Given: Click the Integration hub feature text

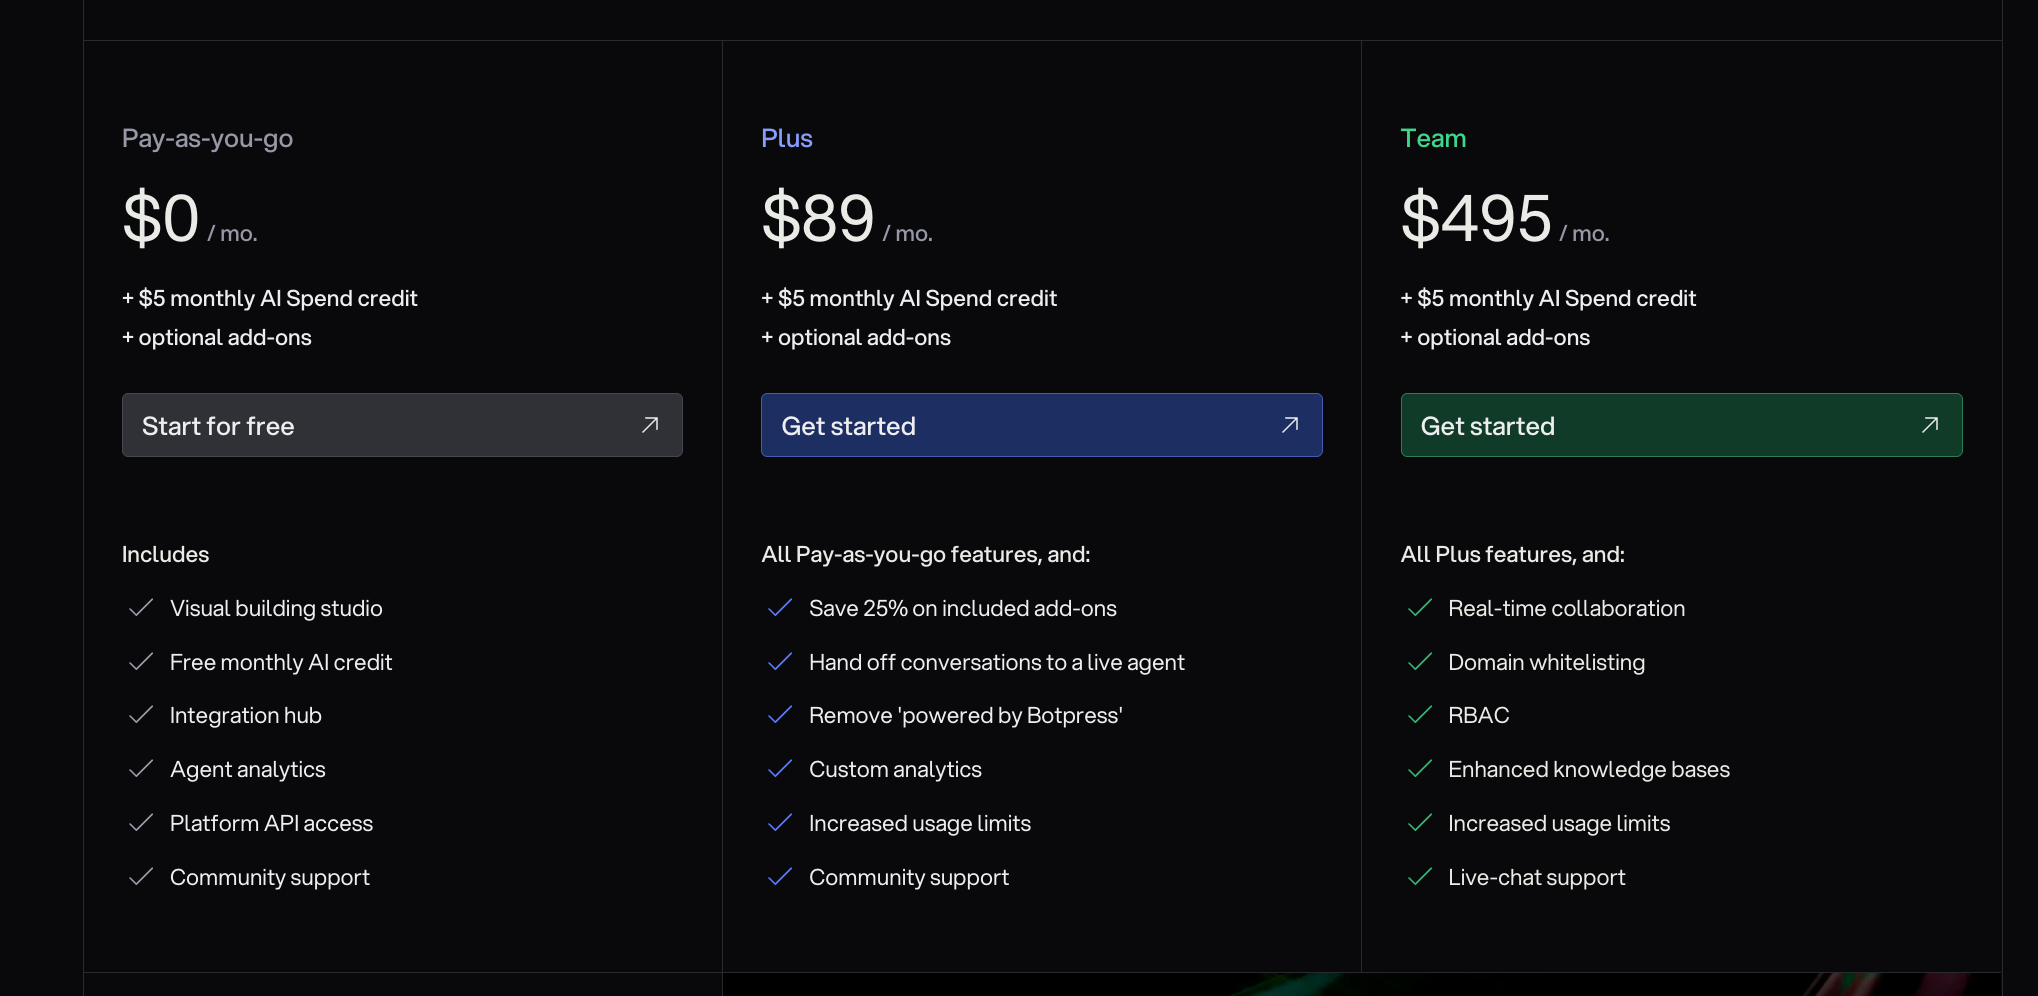Looking at the screenshot, I should click(x=246, y=715).
